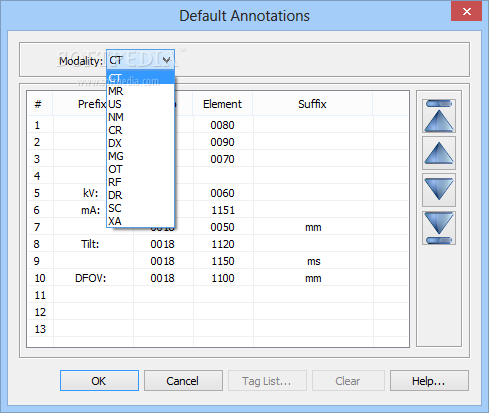489x413 pixels.
Task: Select group cell 0018 in row 8
Action: coord(162,244)
